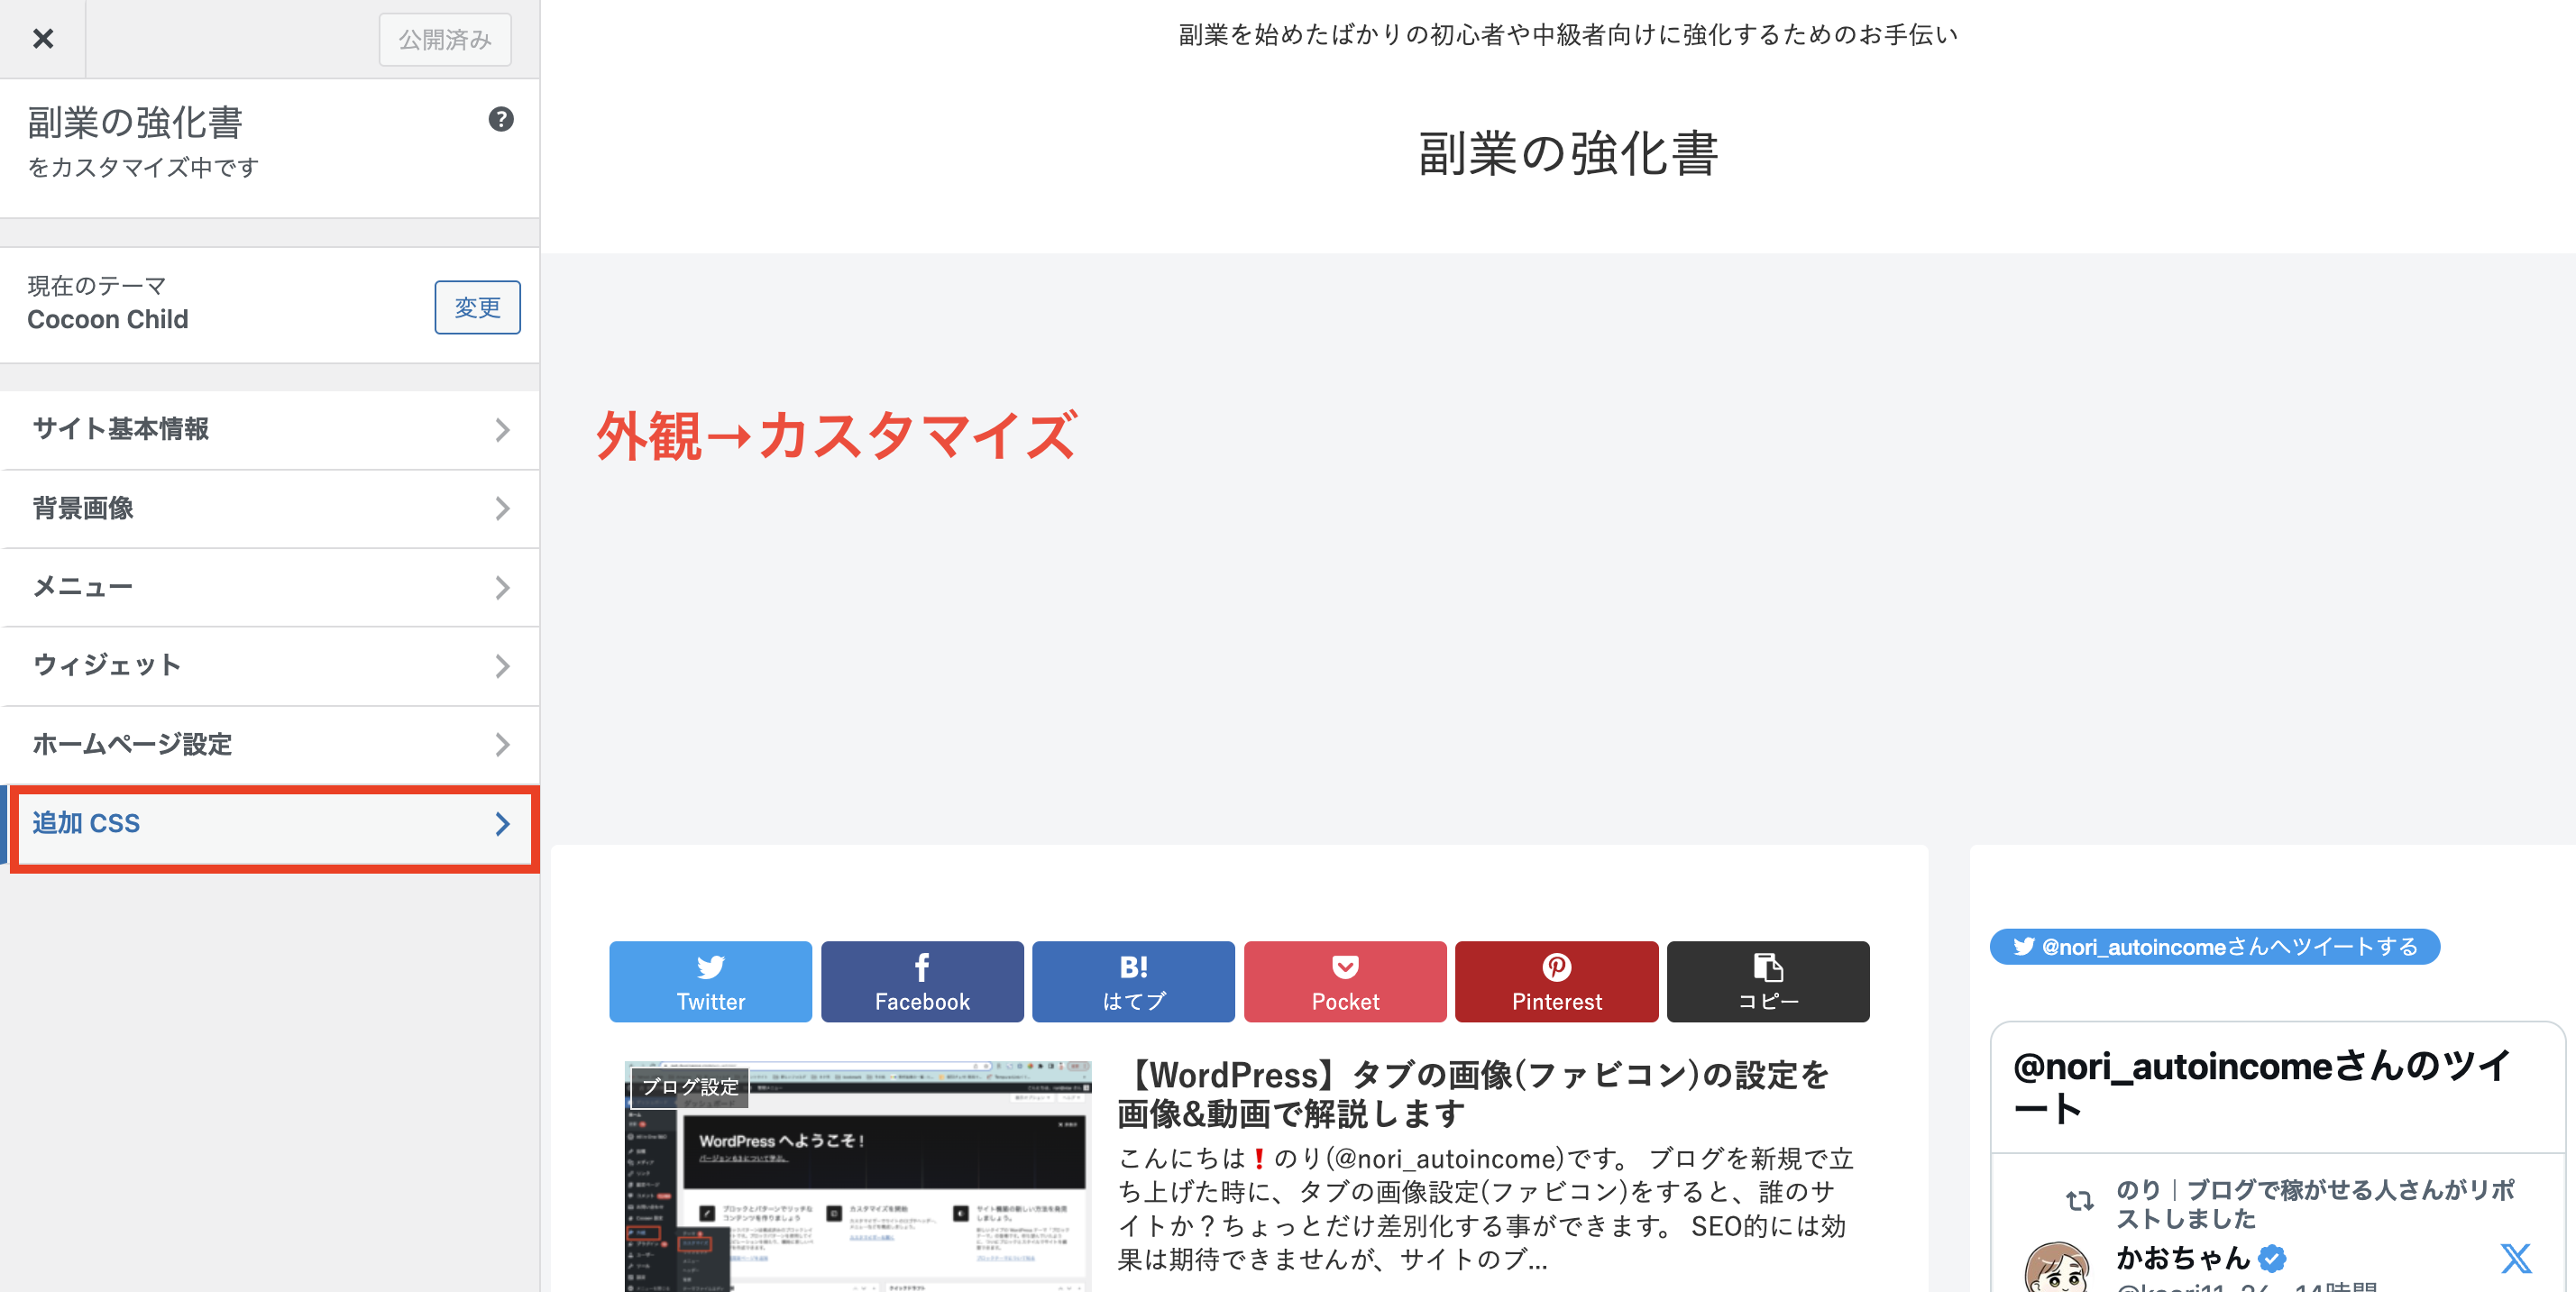Open the ホームページ設定 section

[270, 745]
